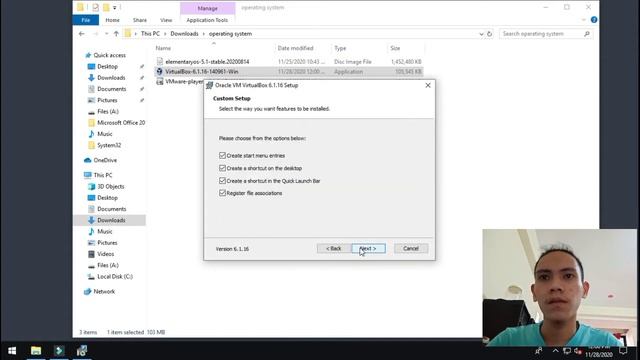Click the Manage contextual tab
The width and height of the screenshot is (640, 360).
pyautogui.click(x=207, y=8)
